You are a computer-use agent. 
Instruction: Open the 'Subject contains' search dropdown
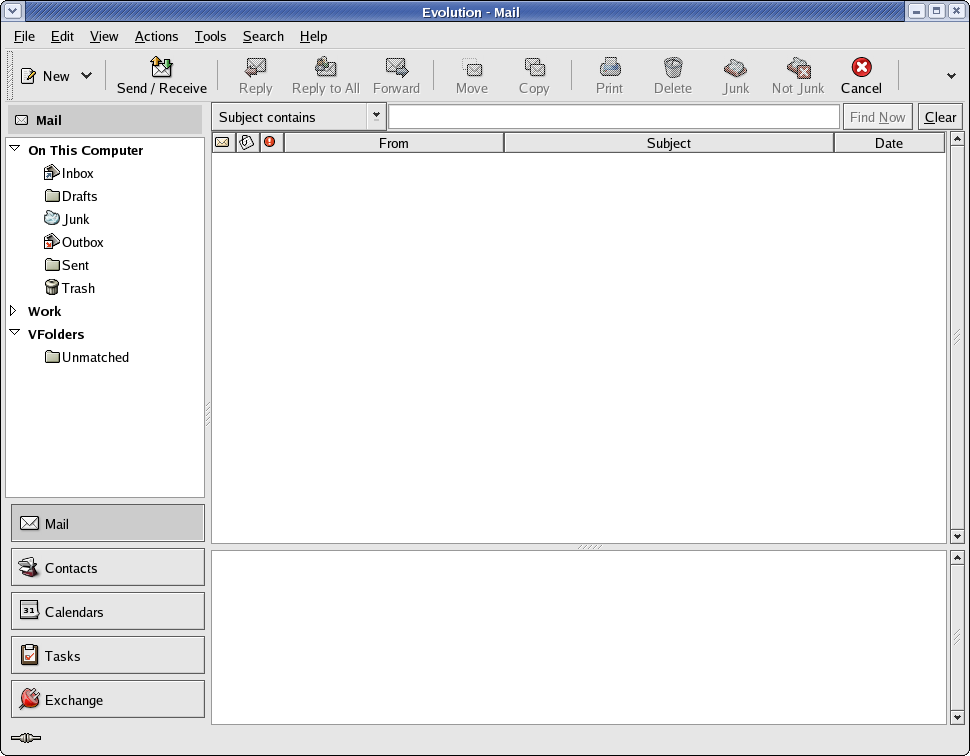(x=376, y=116)
